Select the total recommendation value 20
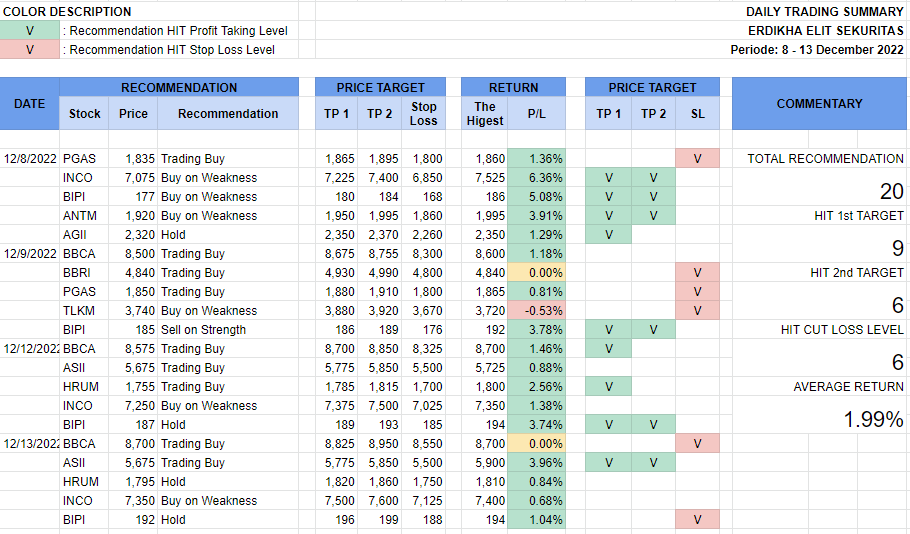Viewport: 910px width, 534px height. click(891, 192)
